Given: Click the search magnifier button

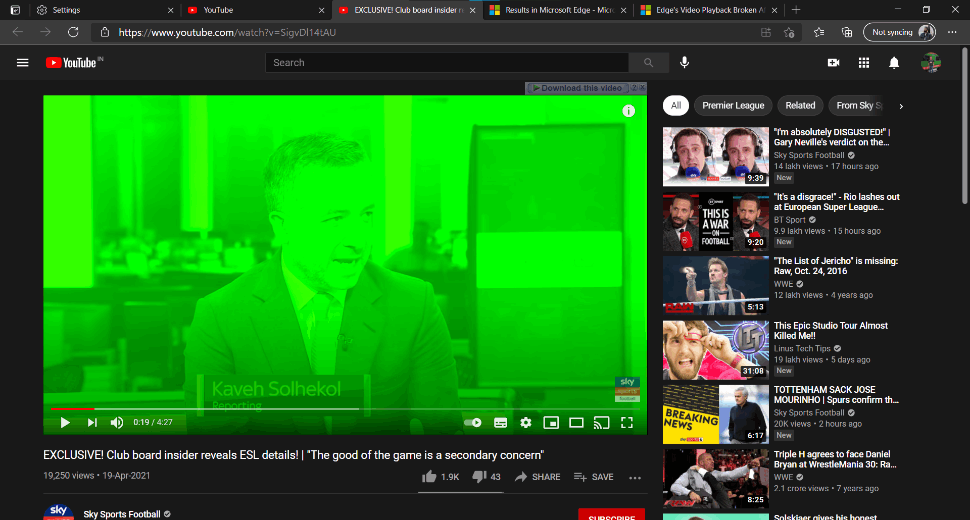Looking at the screenshot, I should click(x=648, y=62).
